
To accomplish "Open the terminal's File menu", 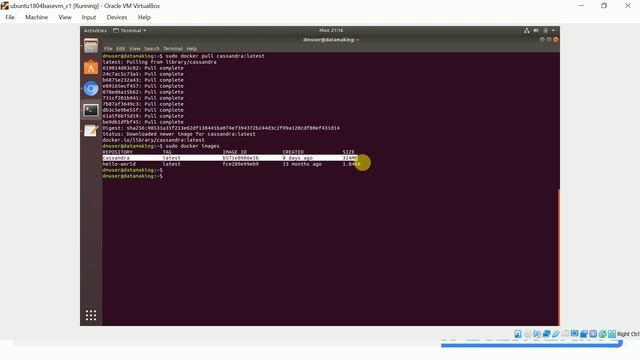I will 108,49.
